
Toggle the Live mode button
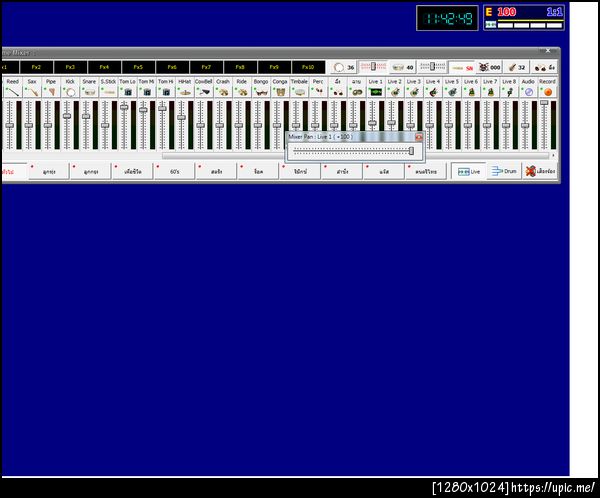tap(469, 171)
